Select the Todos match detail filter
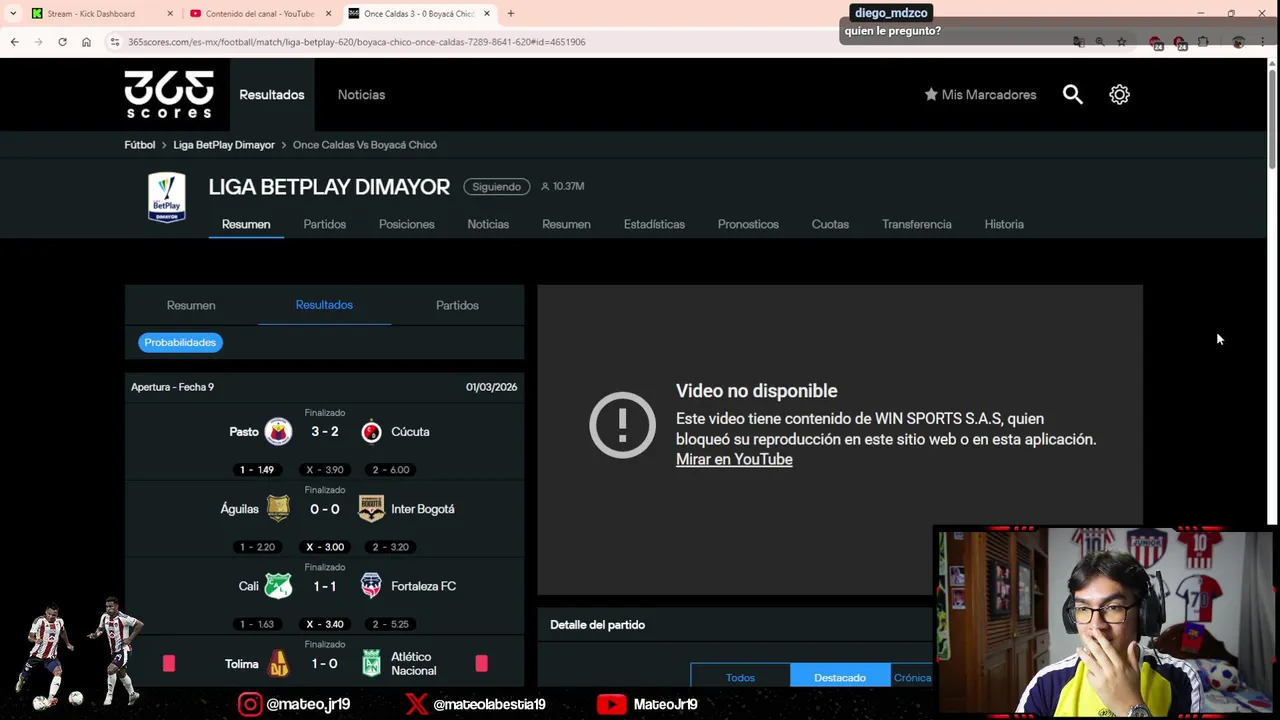This screenshot has height=720, width=1280. pyautogui.click(x=740, y=677)
